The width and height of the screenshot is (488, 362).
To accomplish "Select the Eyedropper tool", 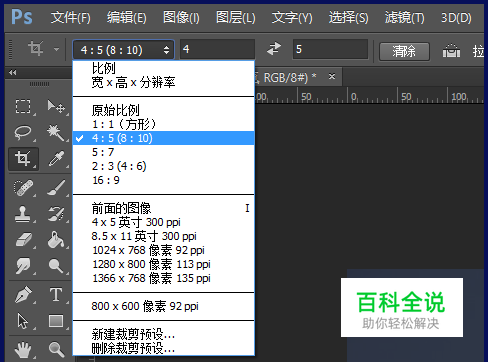I will click(56, 159).
